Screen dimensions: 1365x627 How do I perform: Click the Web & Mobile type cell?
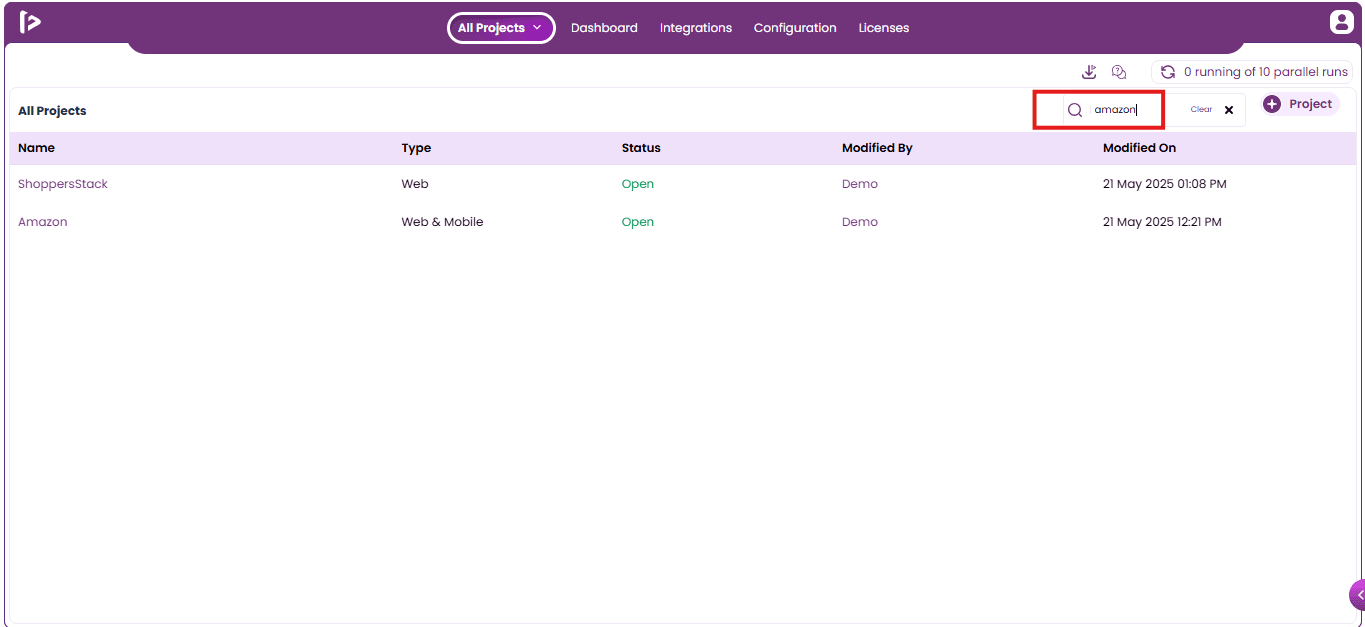(442, 222)
